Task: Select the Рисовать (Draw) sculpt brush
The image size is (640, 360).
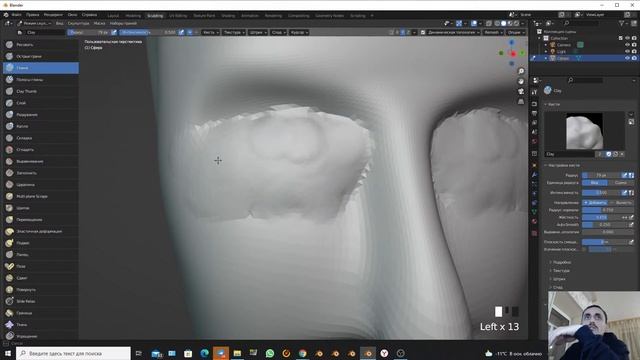Action: coord(41,44)
